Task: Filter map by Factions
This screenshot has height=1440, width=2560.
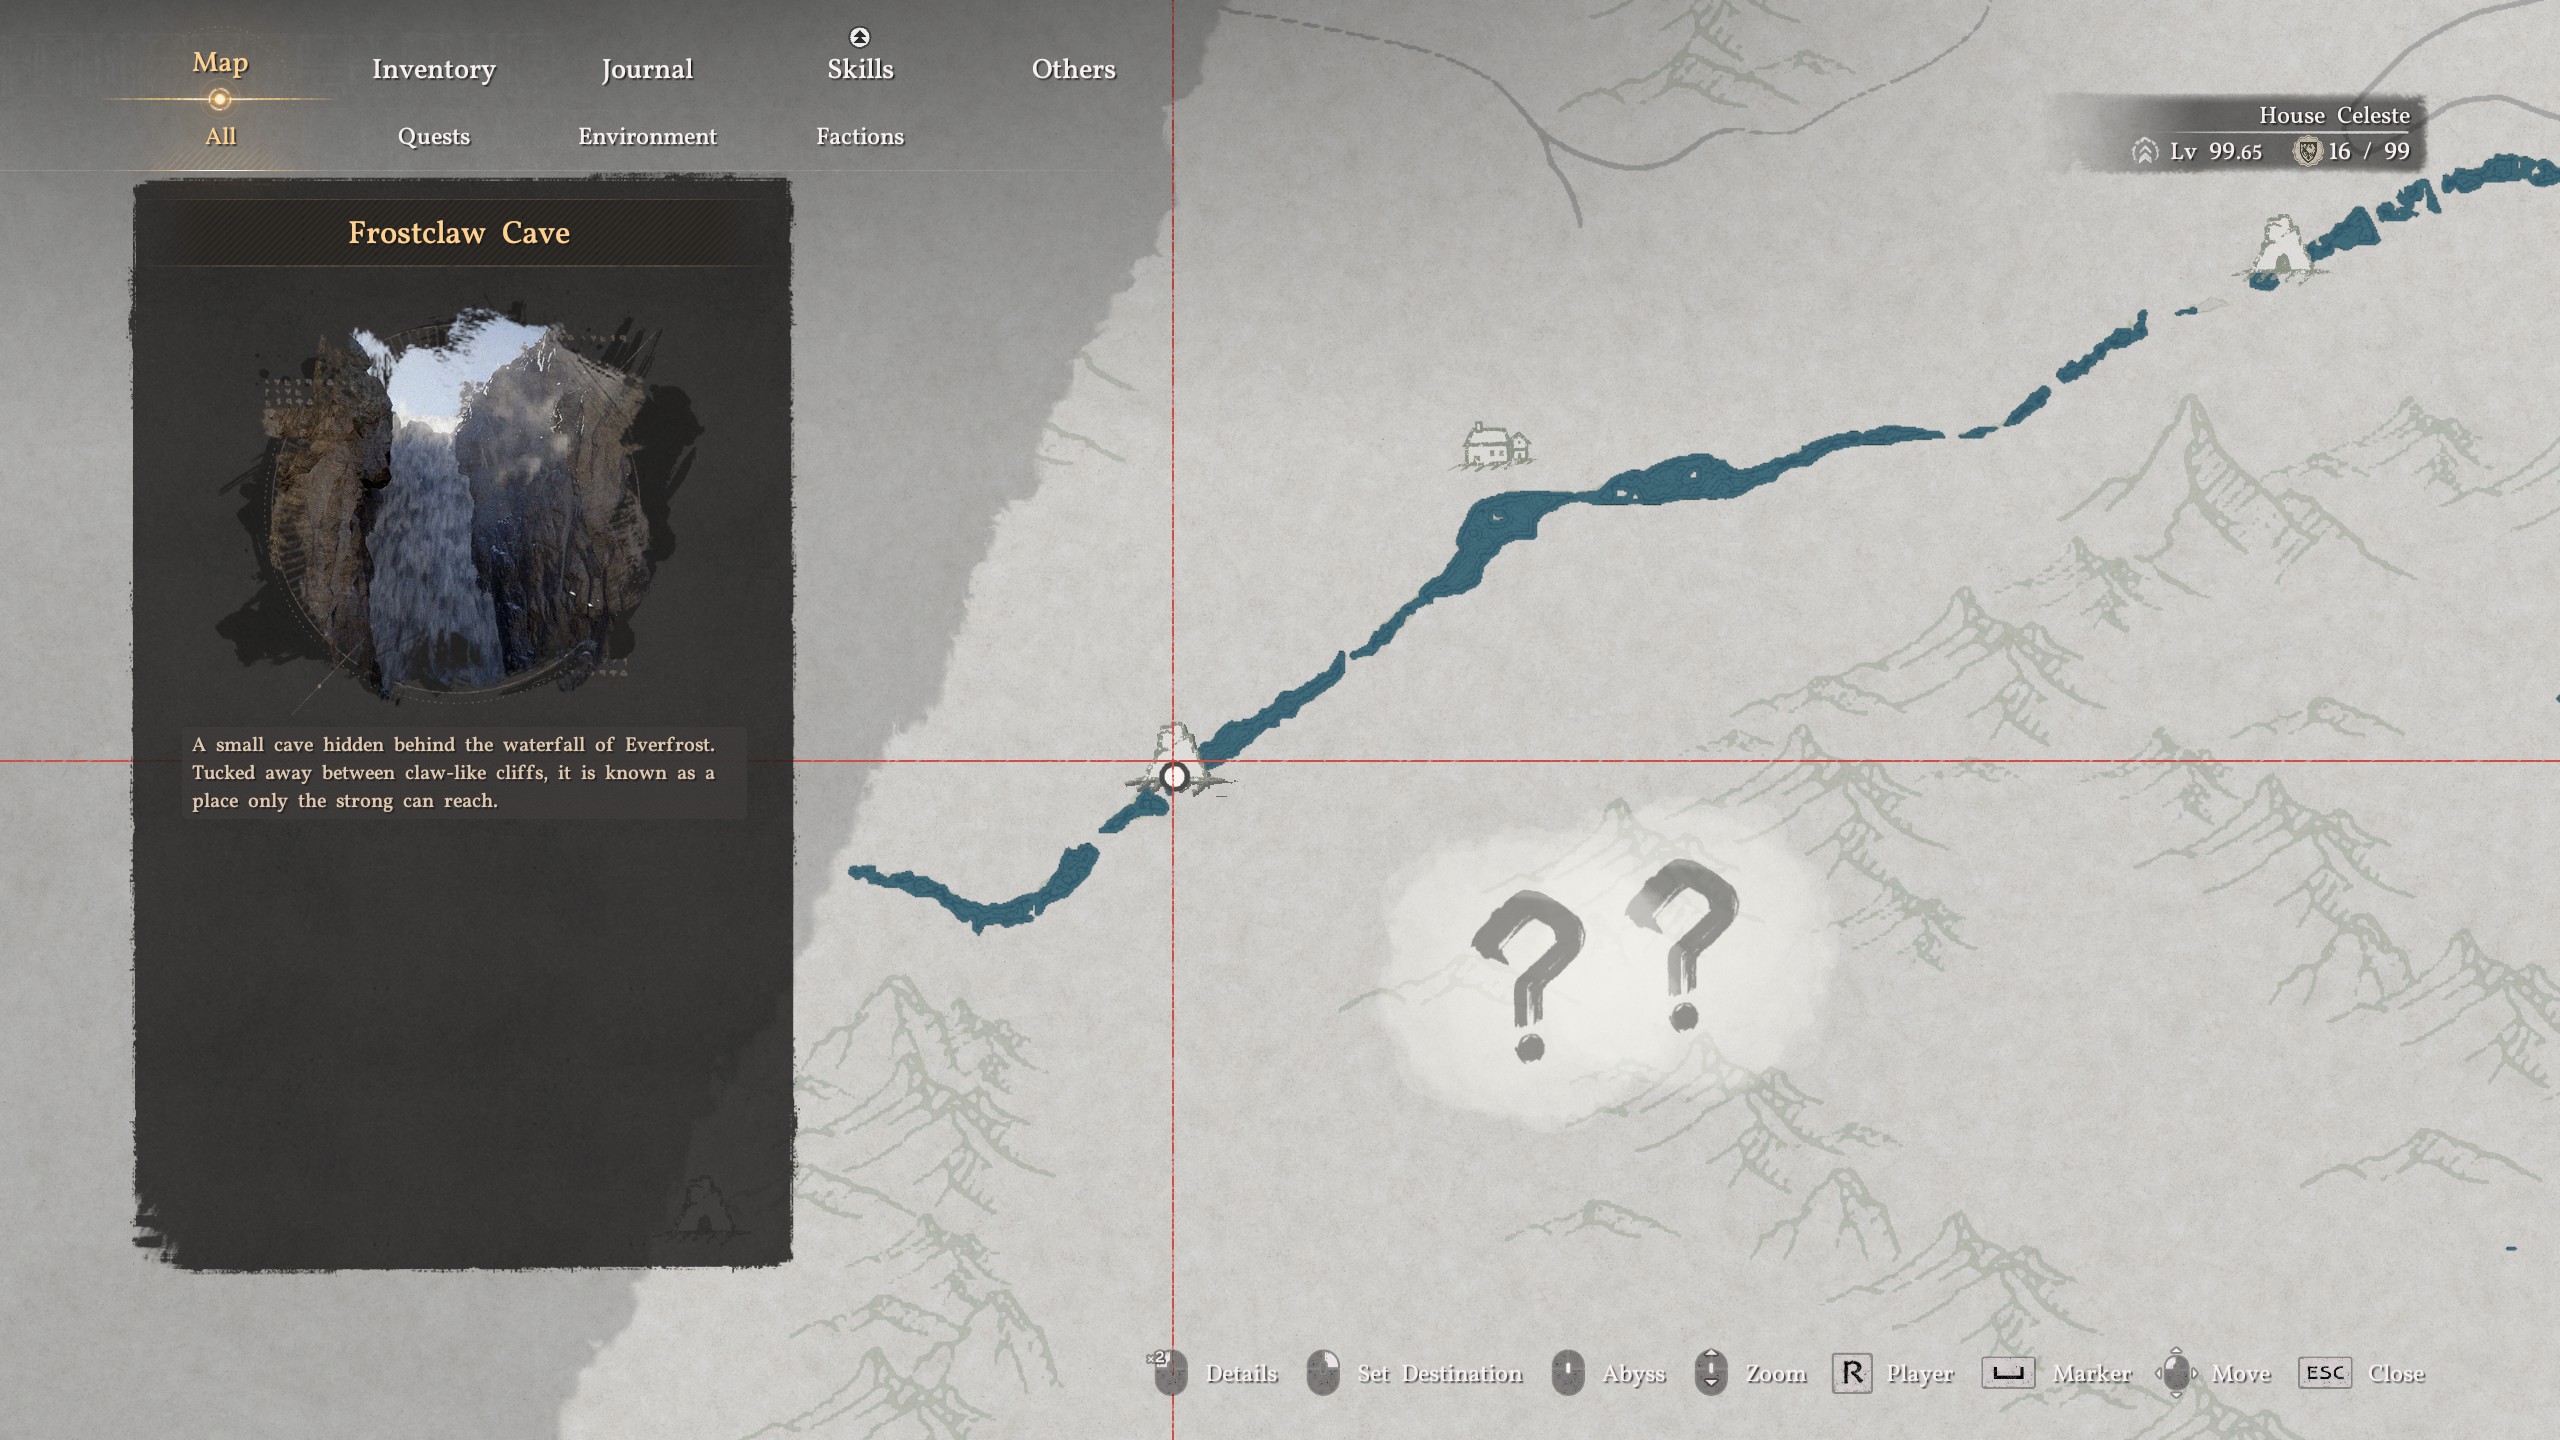Action: point(860,136)
